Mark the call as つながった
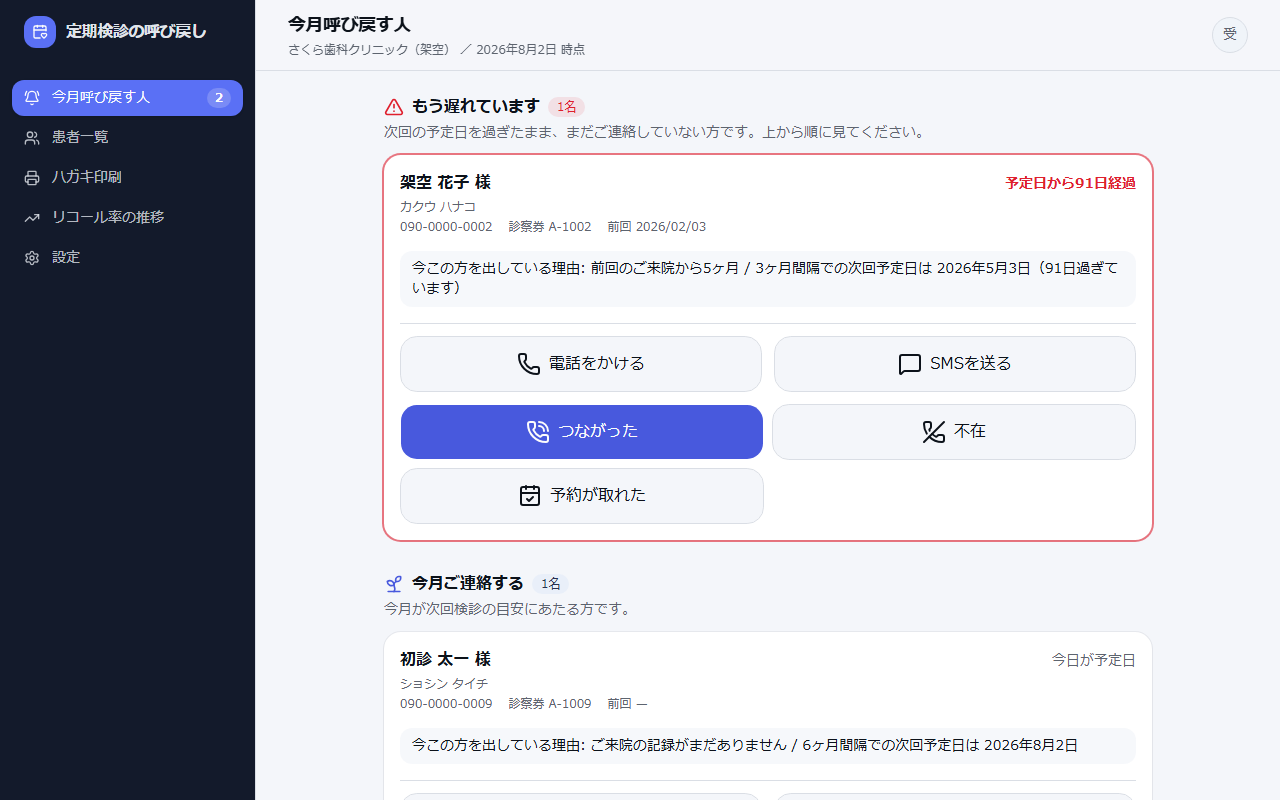This screenshot has height=800, width=1280. (x=582, y=432)
